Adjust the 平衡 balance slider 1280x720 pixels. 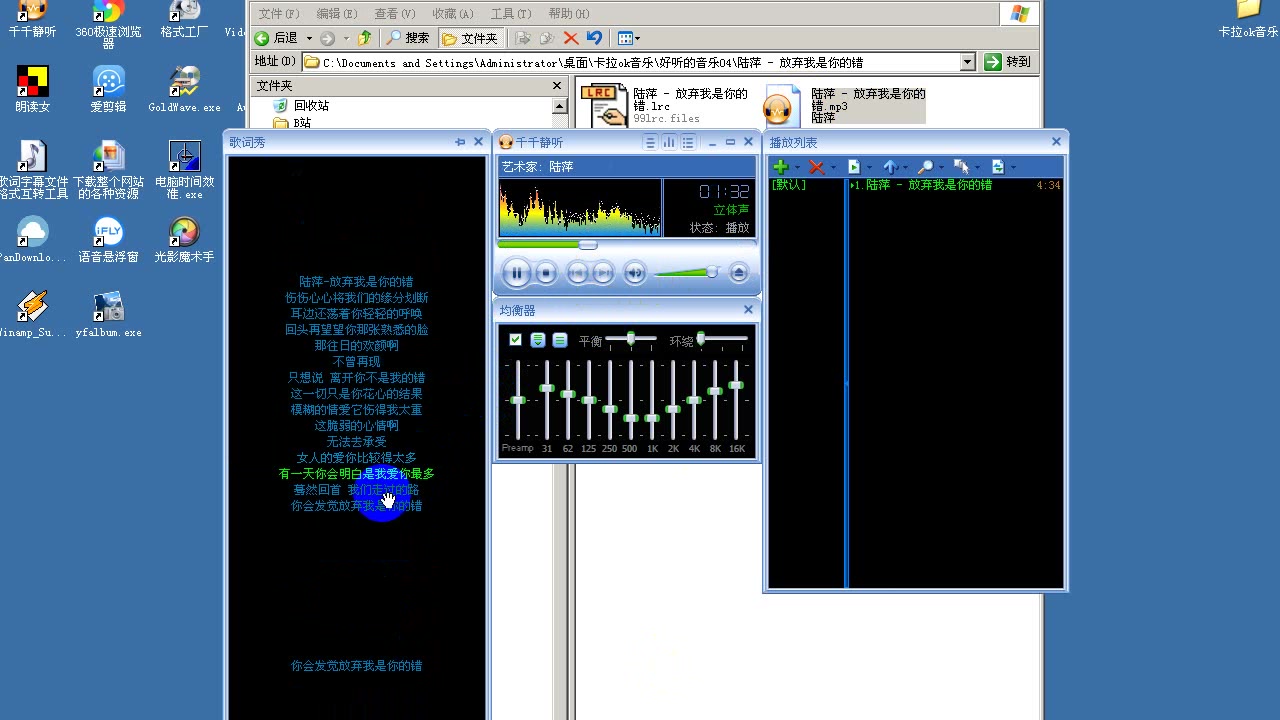[x=631, y=340]
